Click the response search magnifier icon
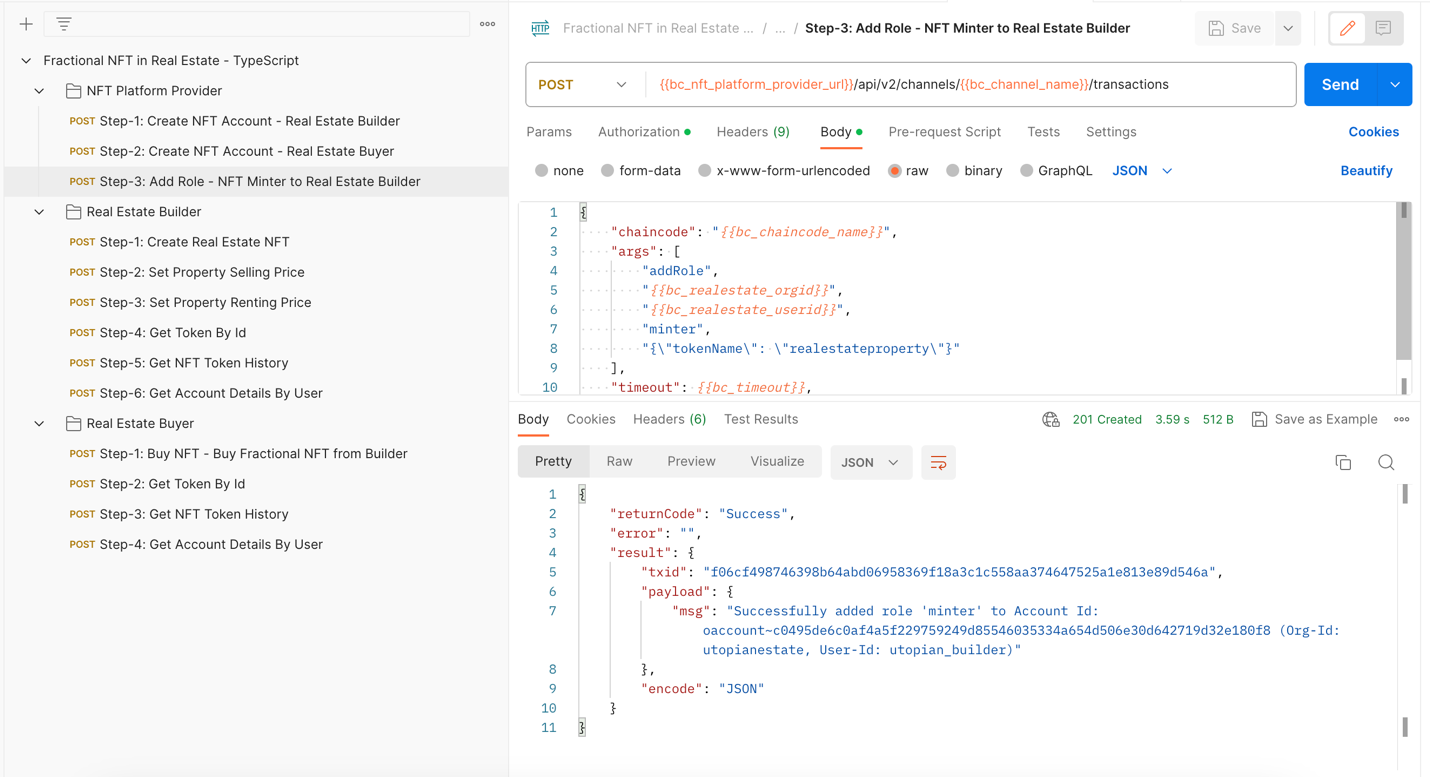The image size is (1430, 782). pos(1386,462)
